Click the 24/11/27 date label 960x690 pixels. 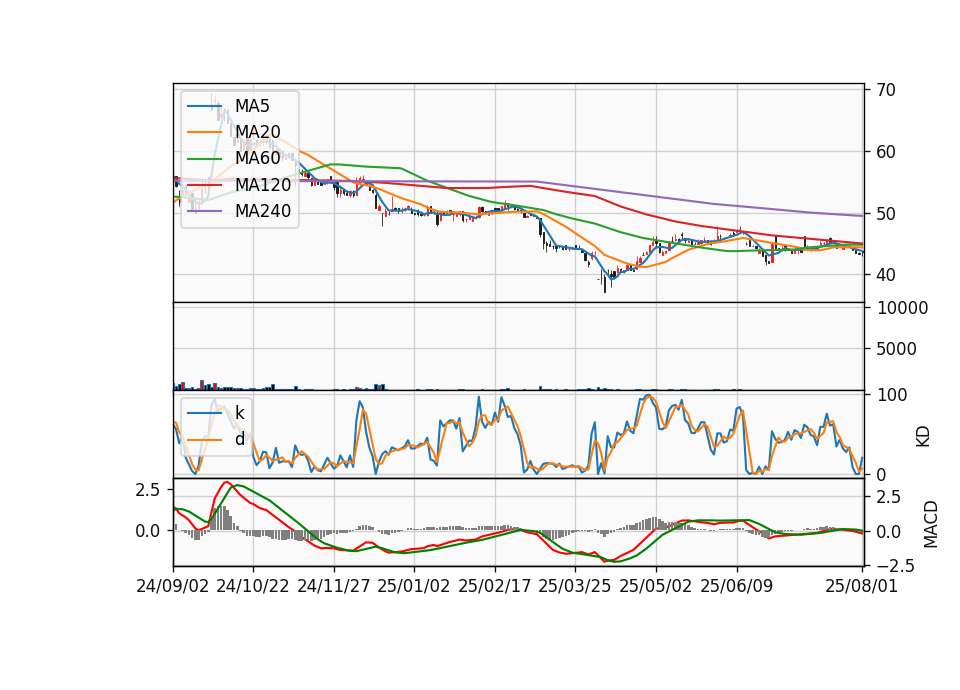pyautogui.click(x=334, y=586)
